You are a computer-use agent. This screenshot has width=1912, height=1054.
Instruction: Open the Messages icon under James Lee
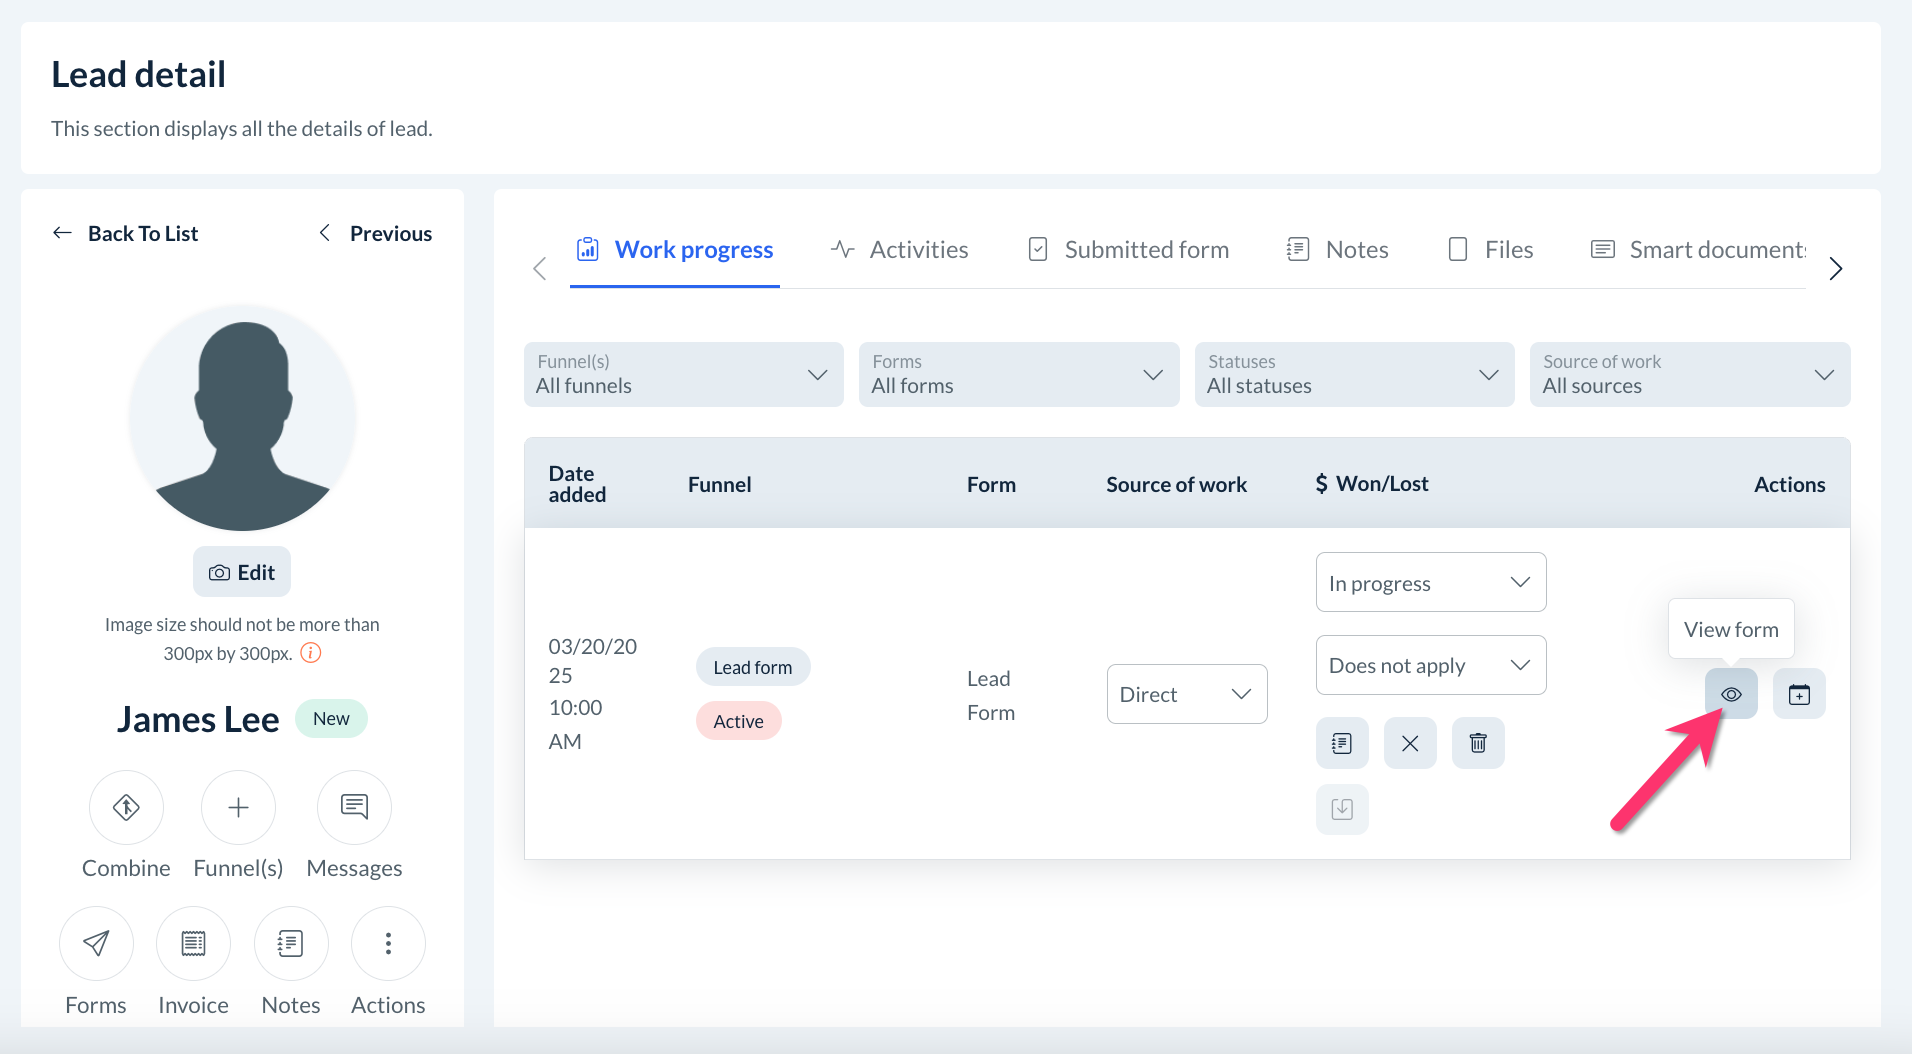point(354,808)
